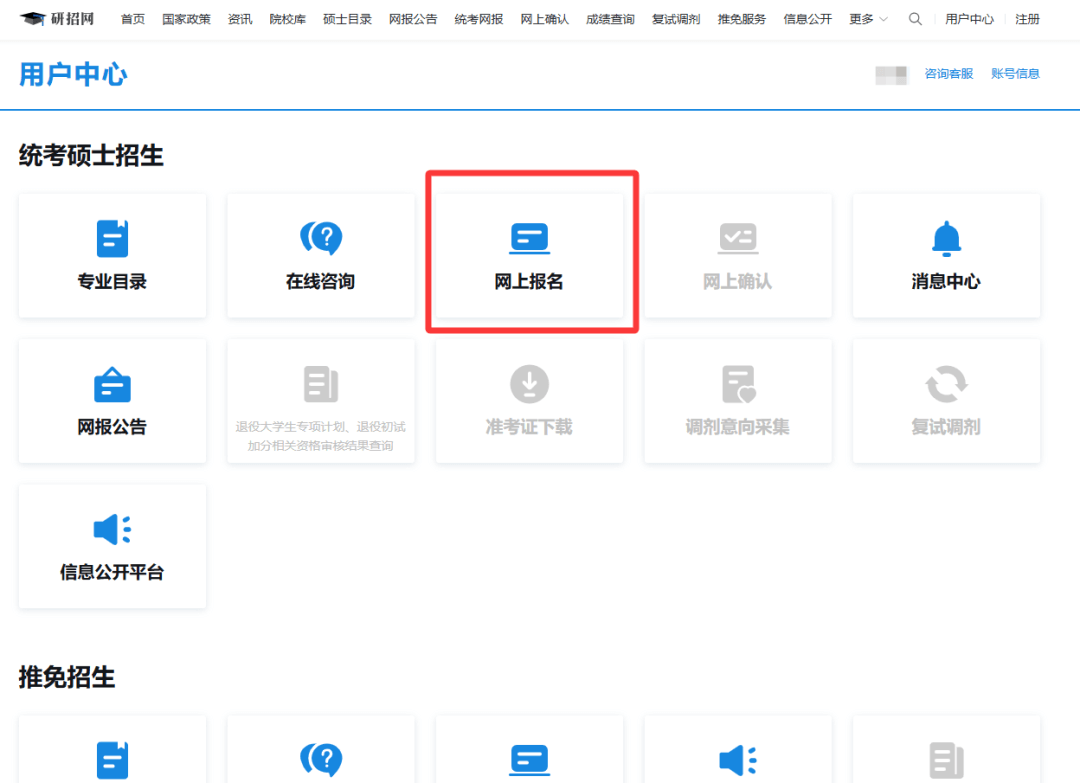Click the 研招网 logo
1080x783 pixels.
point(57,19)
